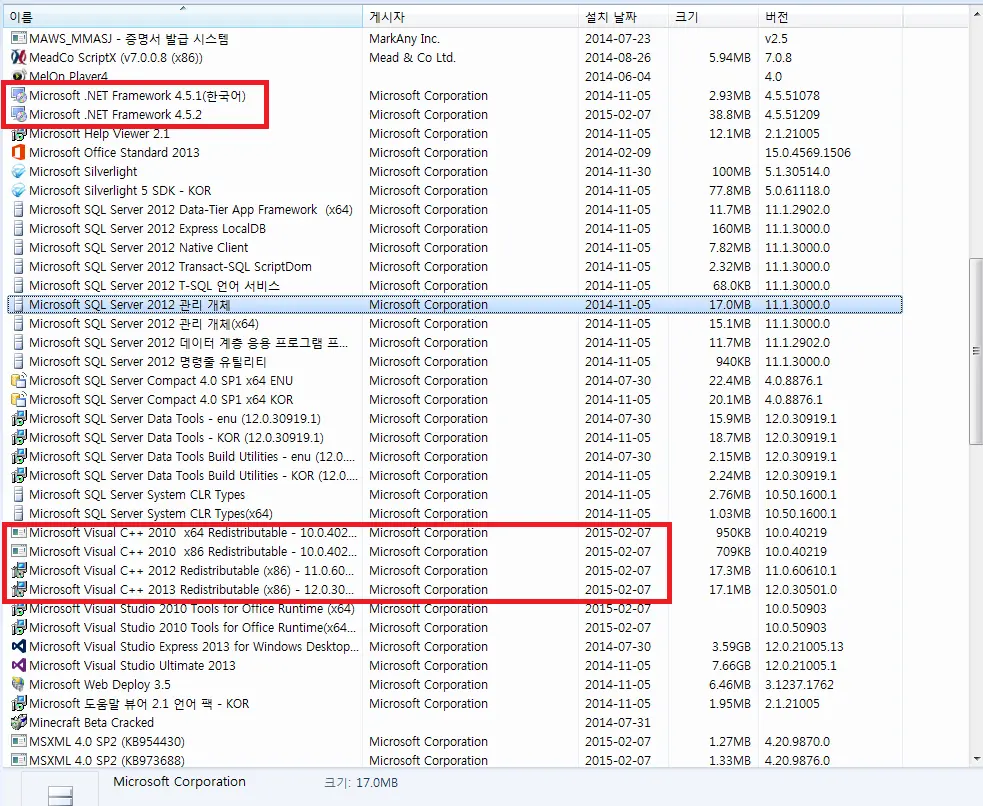
Task: Click size value 68.0KB
Action: (732, 286)
